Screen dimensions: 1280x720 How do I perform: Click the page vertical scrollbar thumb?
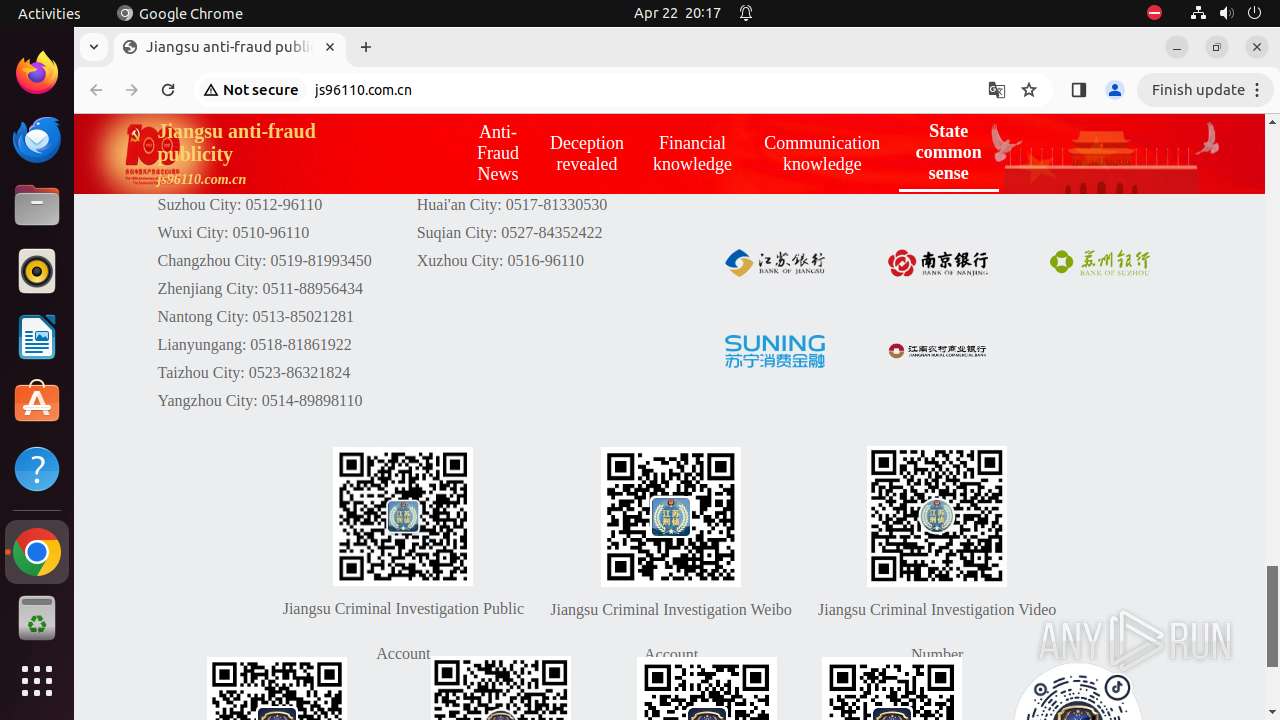pos(1272,616)
